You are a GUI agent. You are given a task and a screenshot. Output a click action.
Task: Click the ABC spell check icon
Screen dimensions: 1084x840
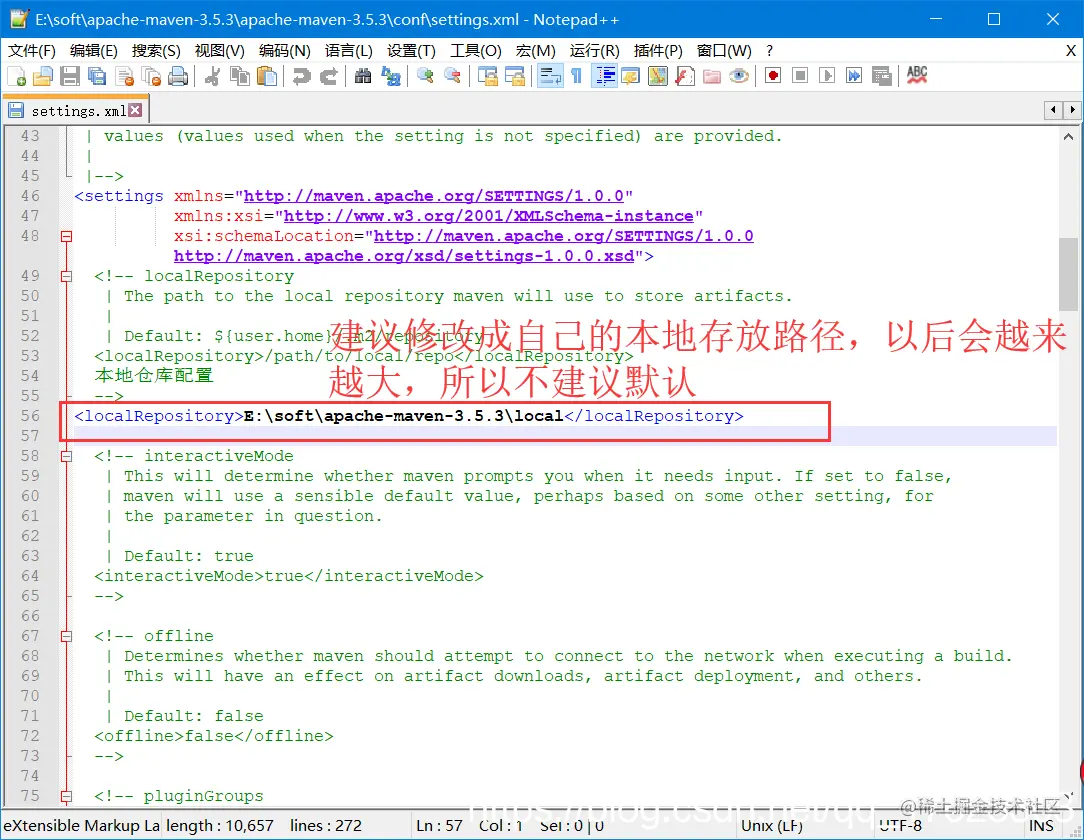click(917, 75)
